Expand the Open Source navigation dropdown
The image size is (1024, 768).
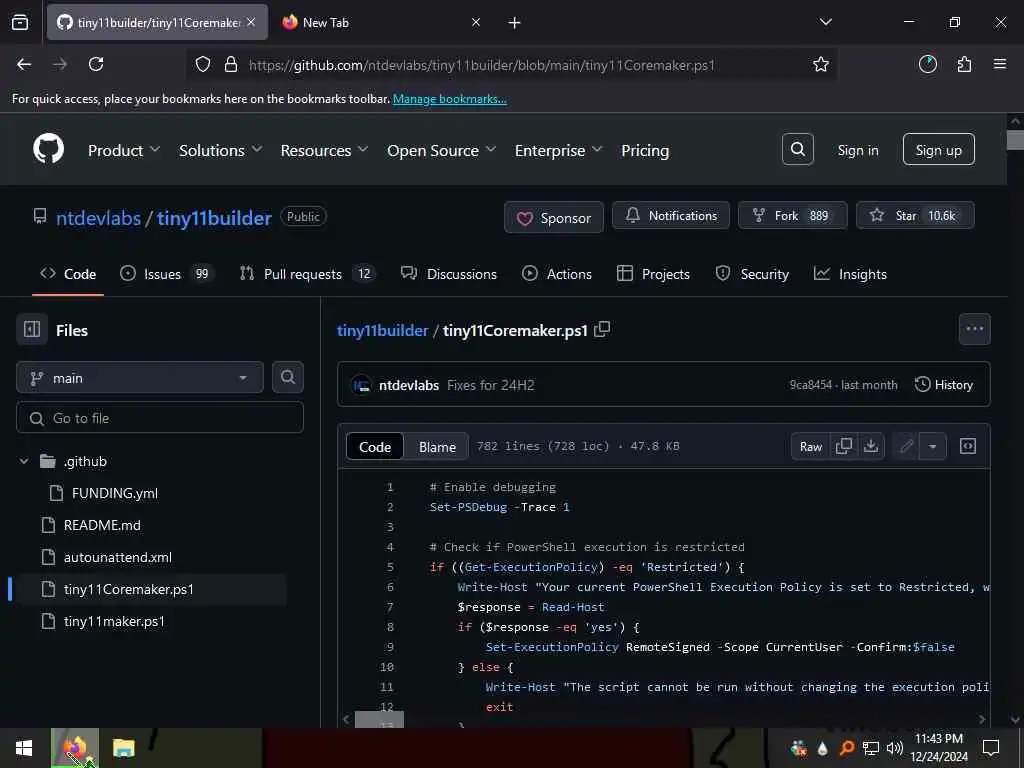tap(441, 150)
